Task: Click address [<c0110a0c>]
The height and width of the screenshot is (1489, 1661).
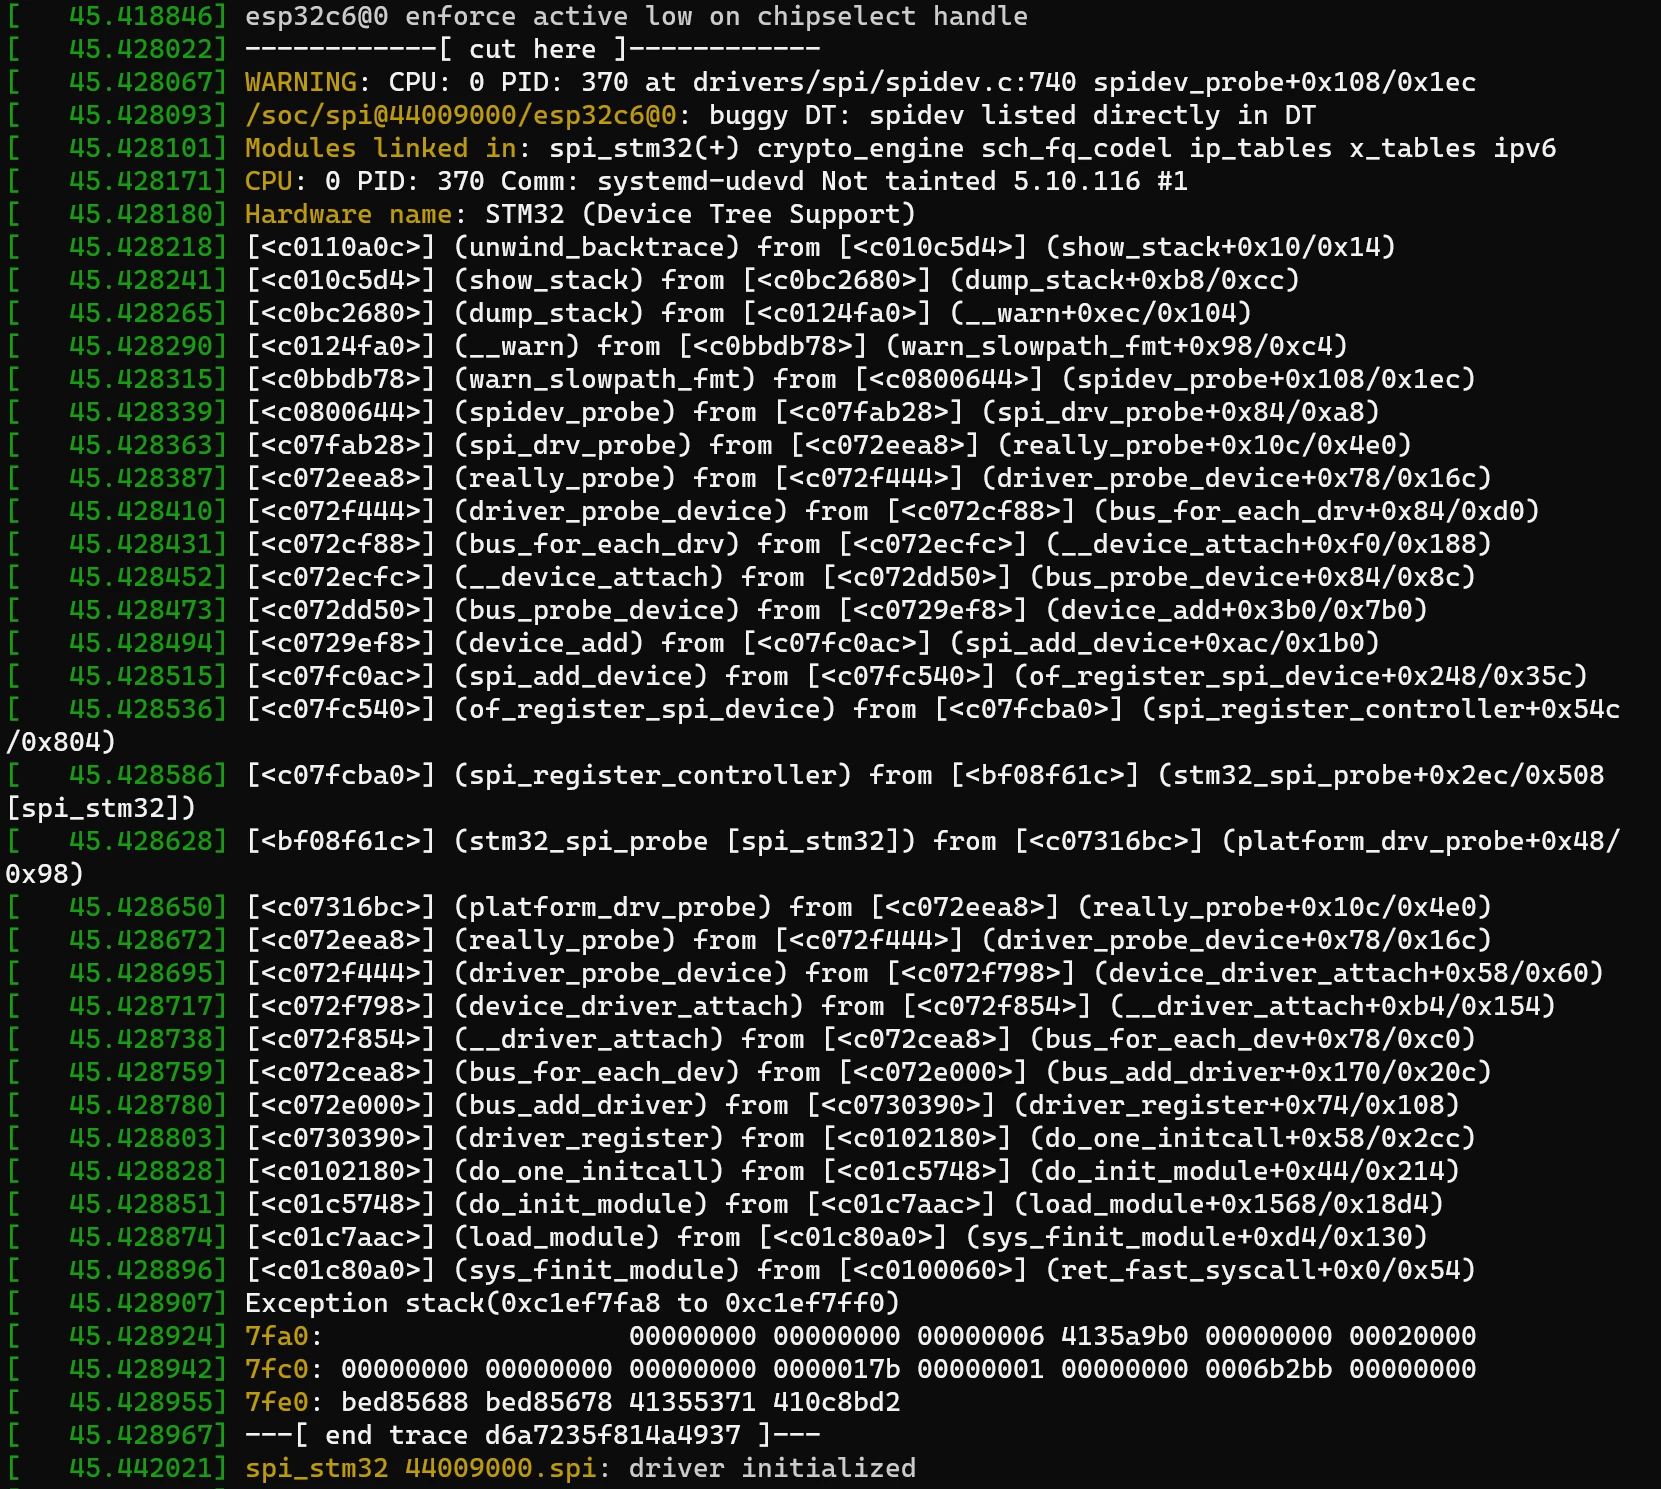Action: (x=341, y=247)
